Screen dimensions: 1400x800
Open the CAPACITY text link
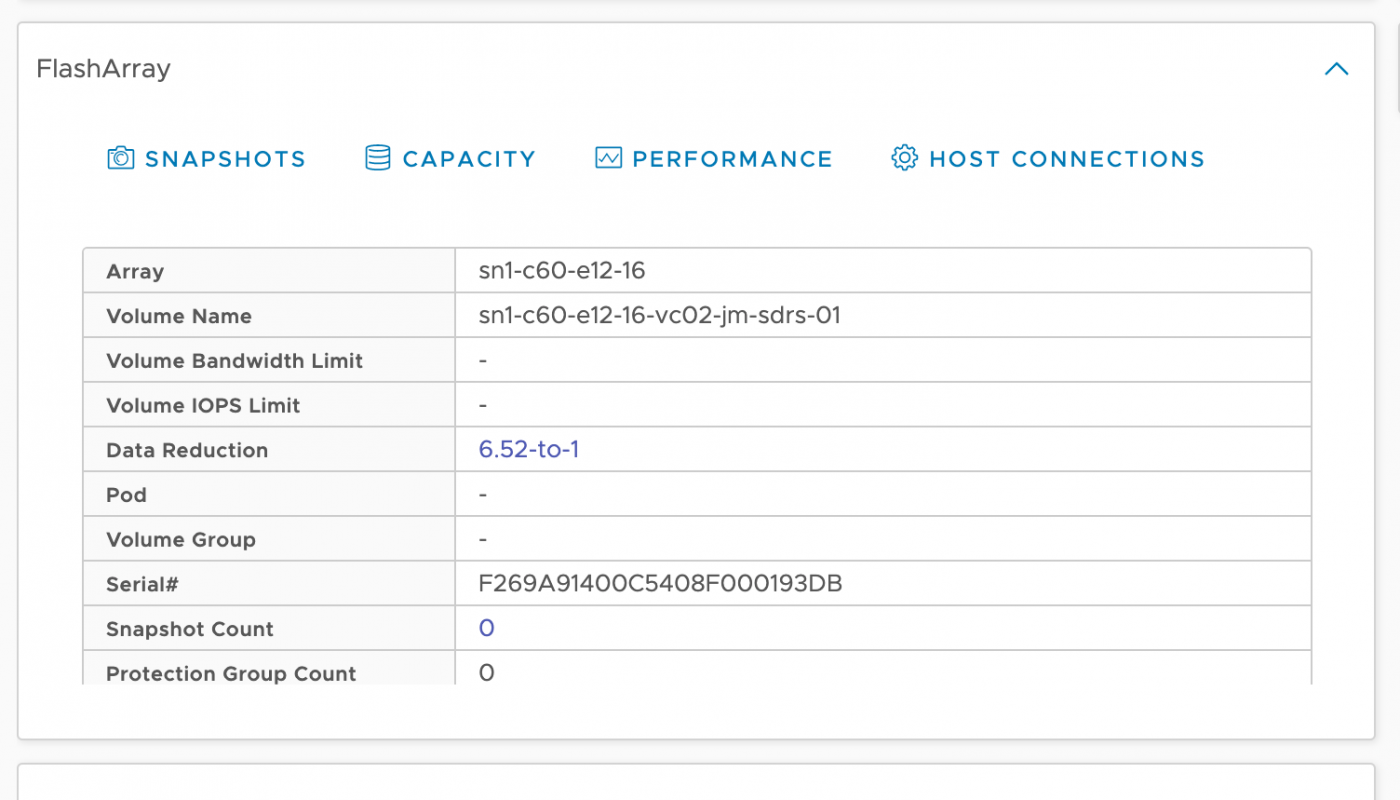[x=469, y=159]
